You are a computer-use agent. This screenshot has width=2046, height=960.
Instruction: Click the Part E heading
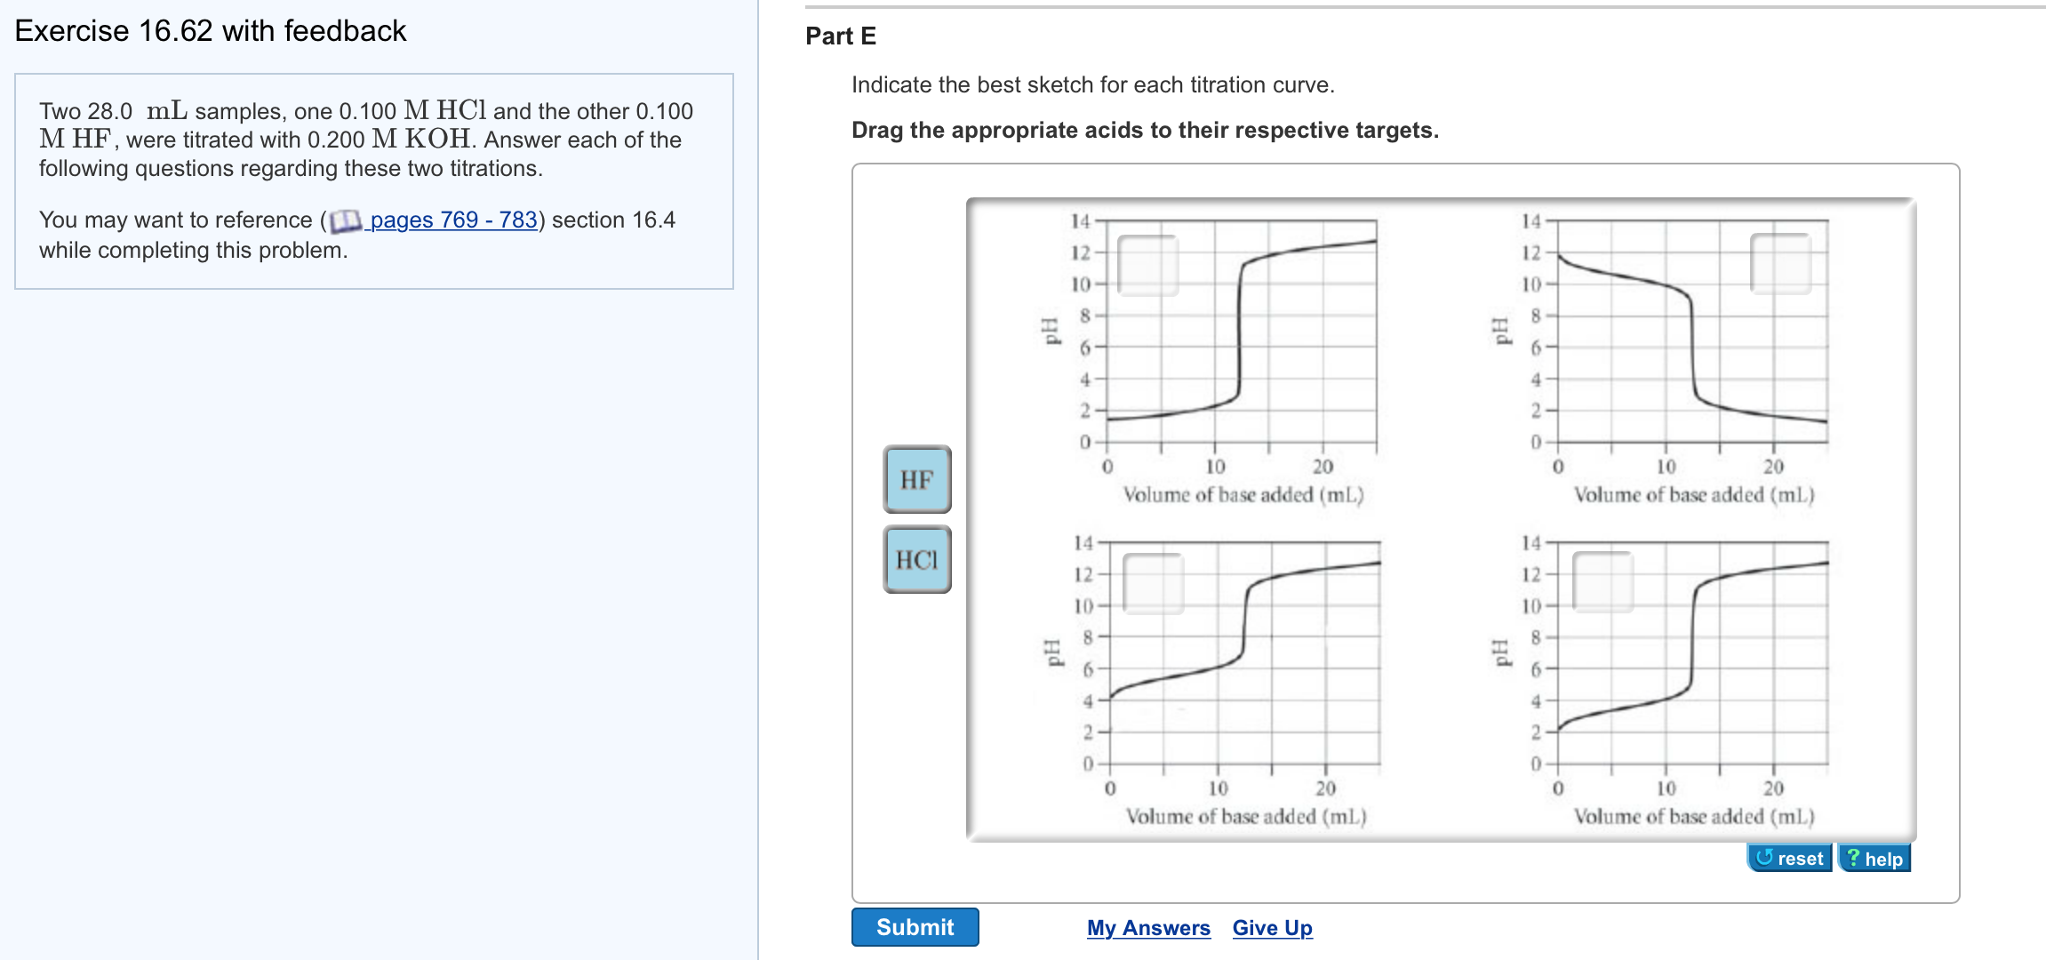(840, 36)
